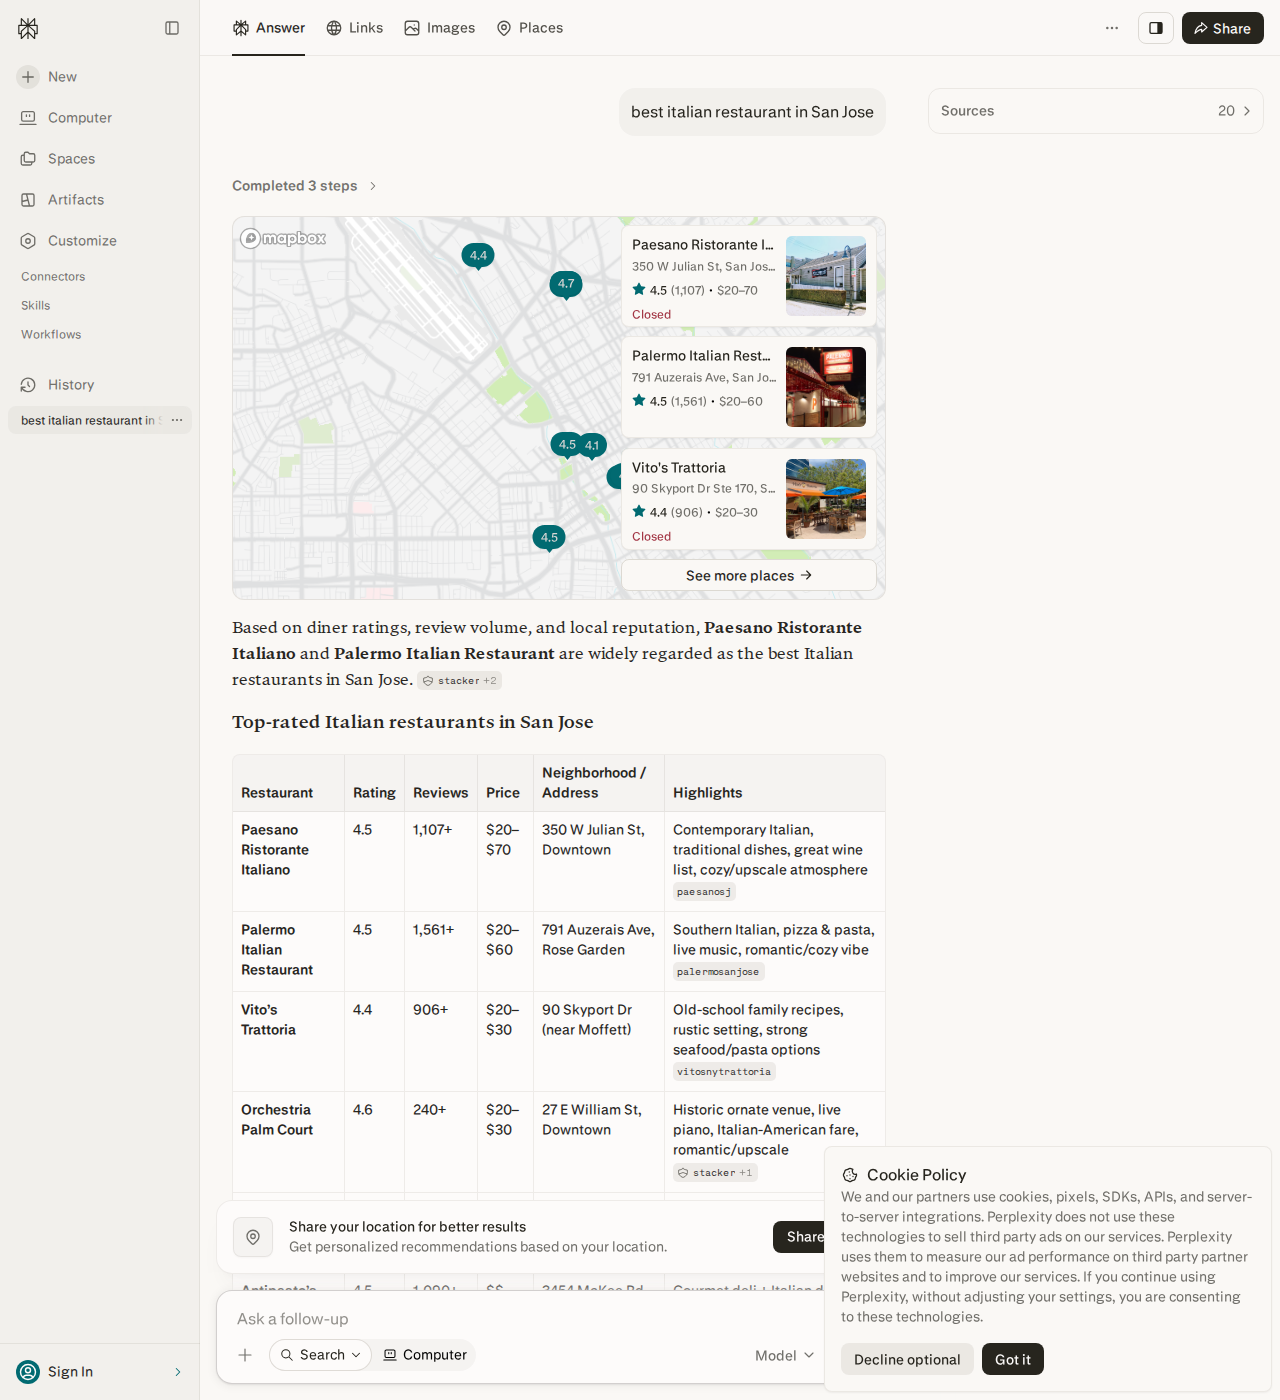Click Got it on cookie policy
Viewport: 1280px width, 1400px height.
coord(1013,1359)
